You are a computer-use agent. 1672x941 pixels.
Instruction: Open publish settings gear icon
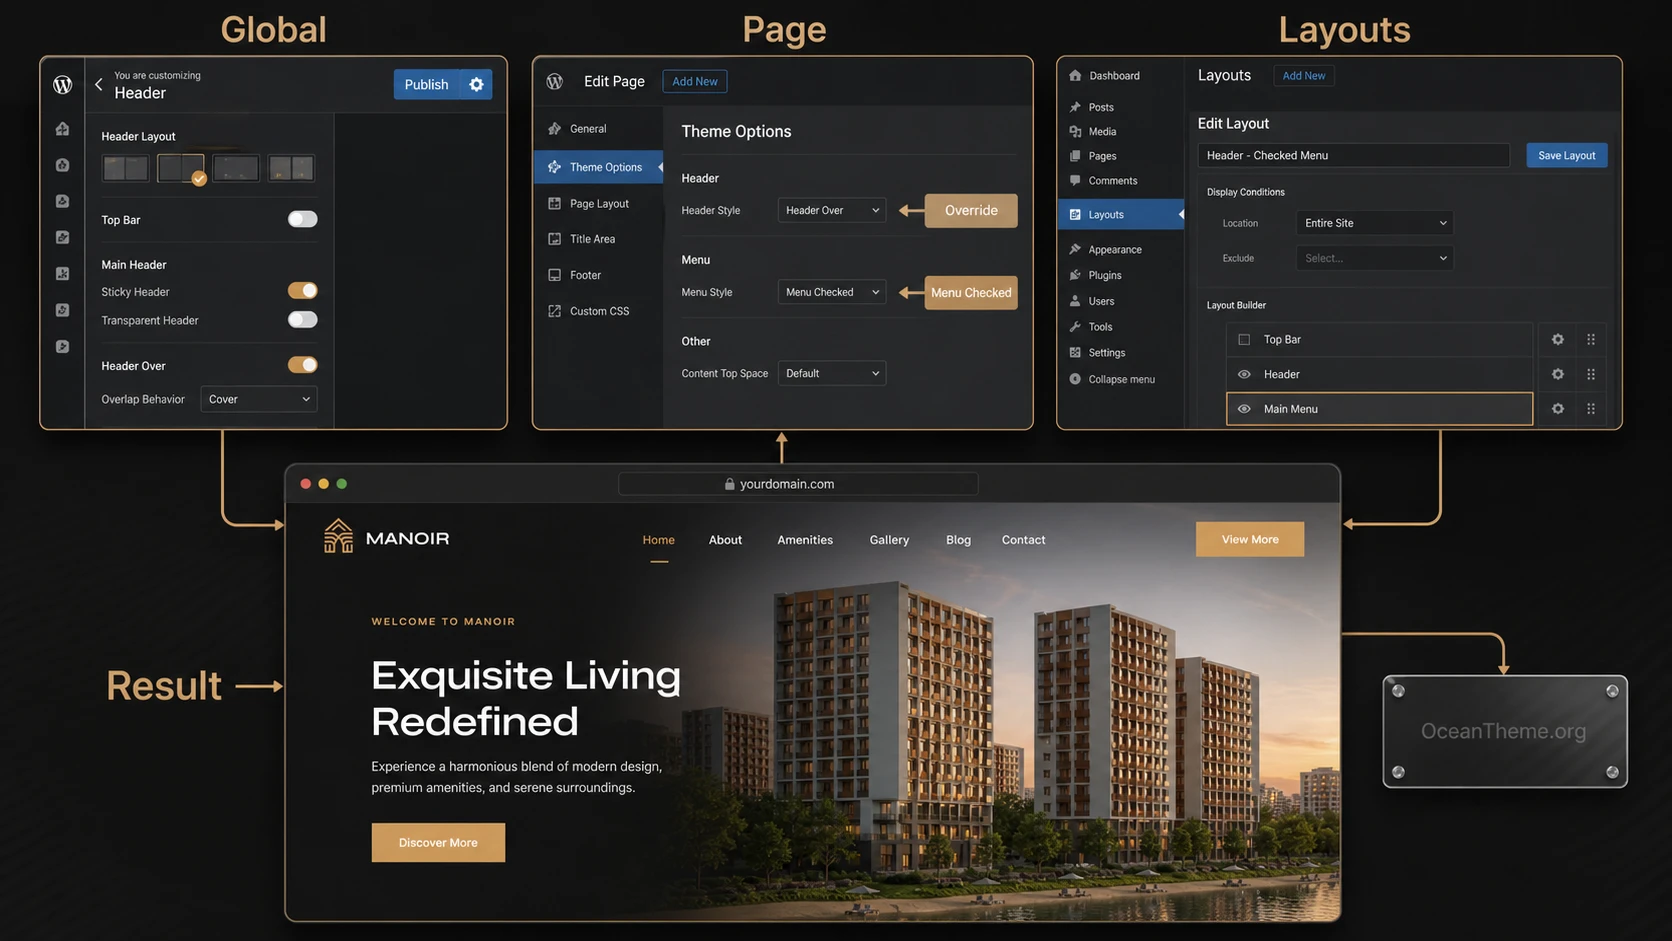click(x=477, y=84)
